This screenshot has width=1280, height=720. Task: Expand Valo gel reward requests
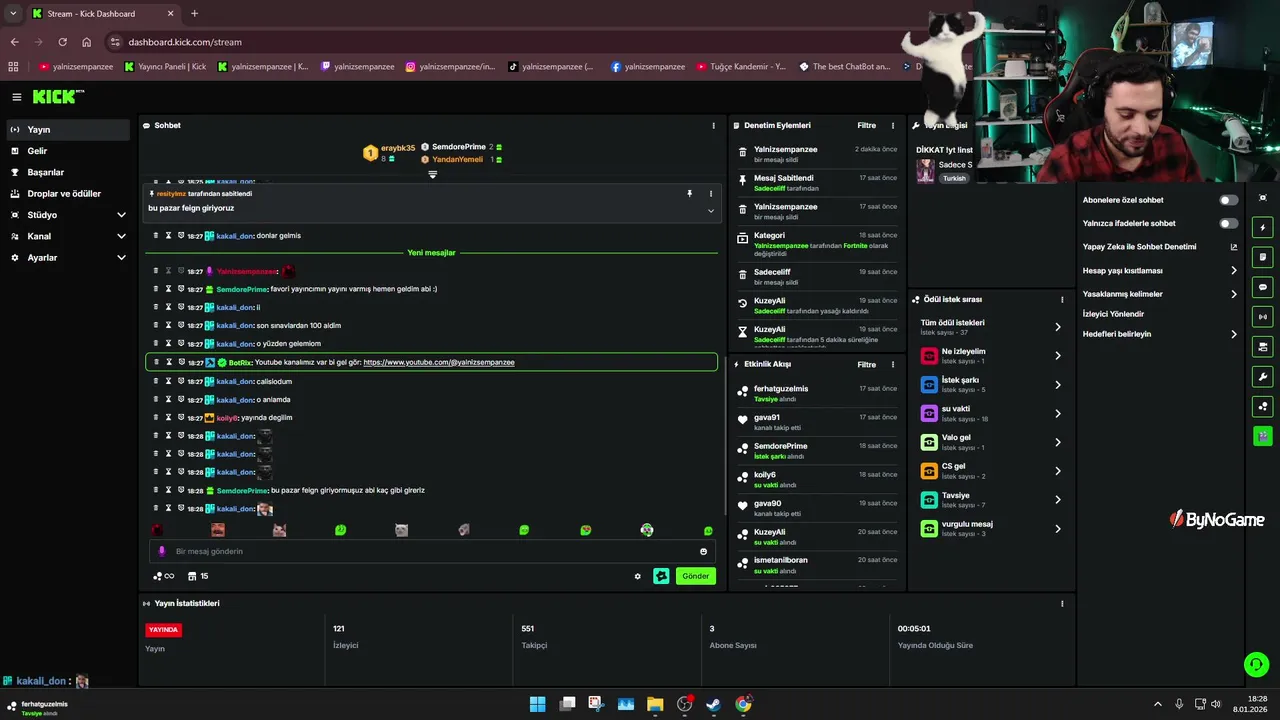[x=992, y=442]
